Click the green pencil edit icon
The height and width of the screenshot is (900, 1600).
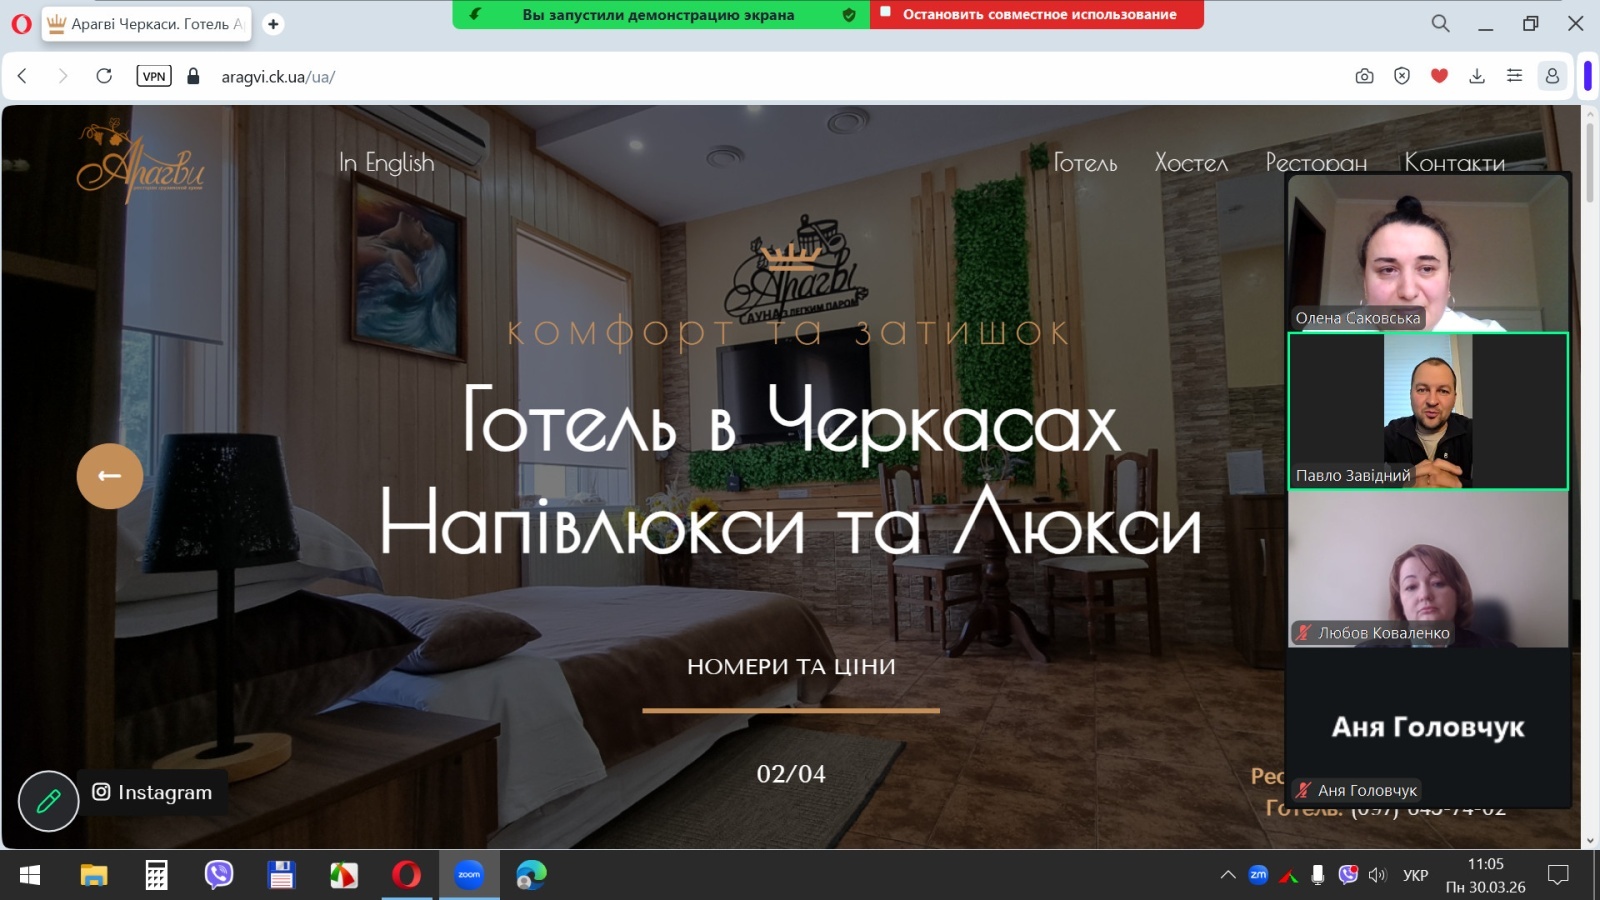[48, 801]
